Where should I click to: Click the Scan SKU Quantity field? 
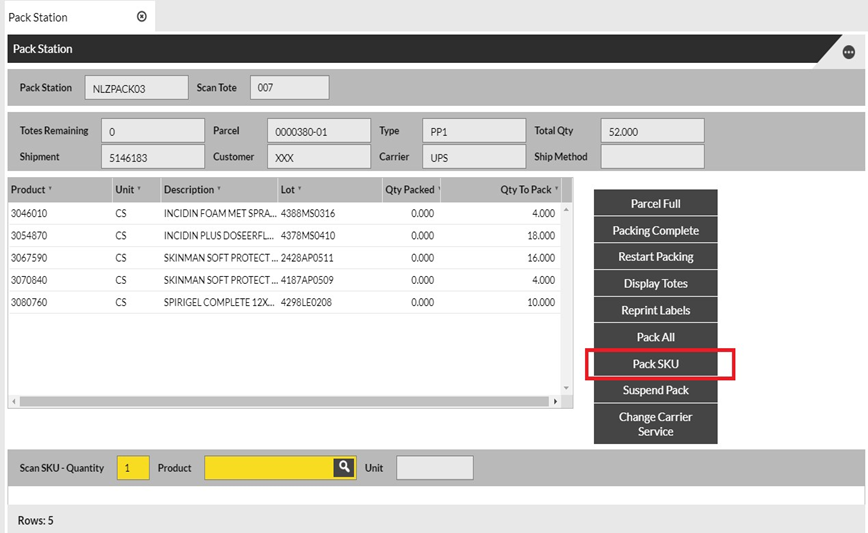click(x=132, y=467)
